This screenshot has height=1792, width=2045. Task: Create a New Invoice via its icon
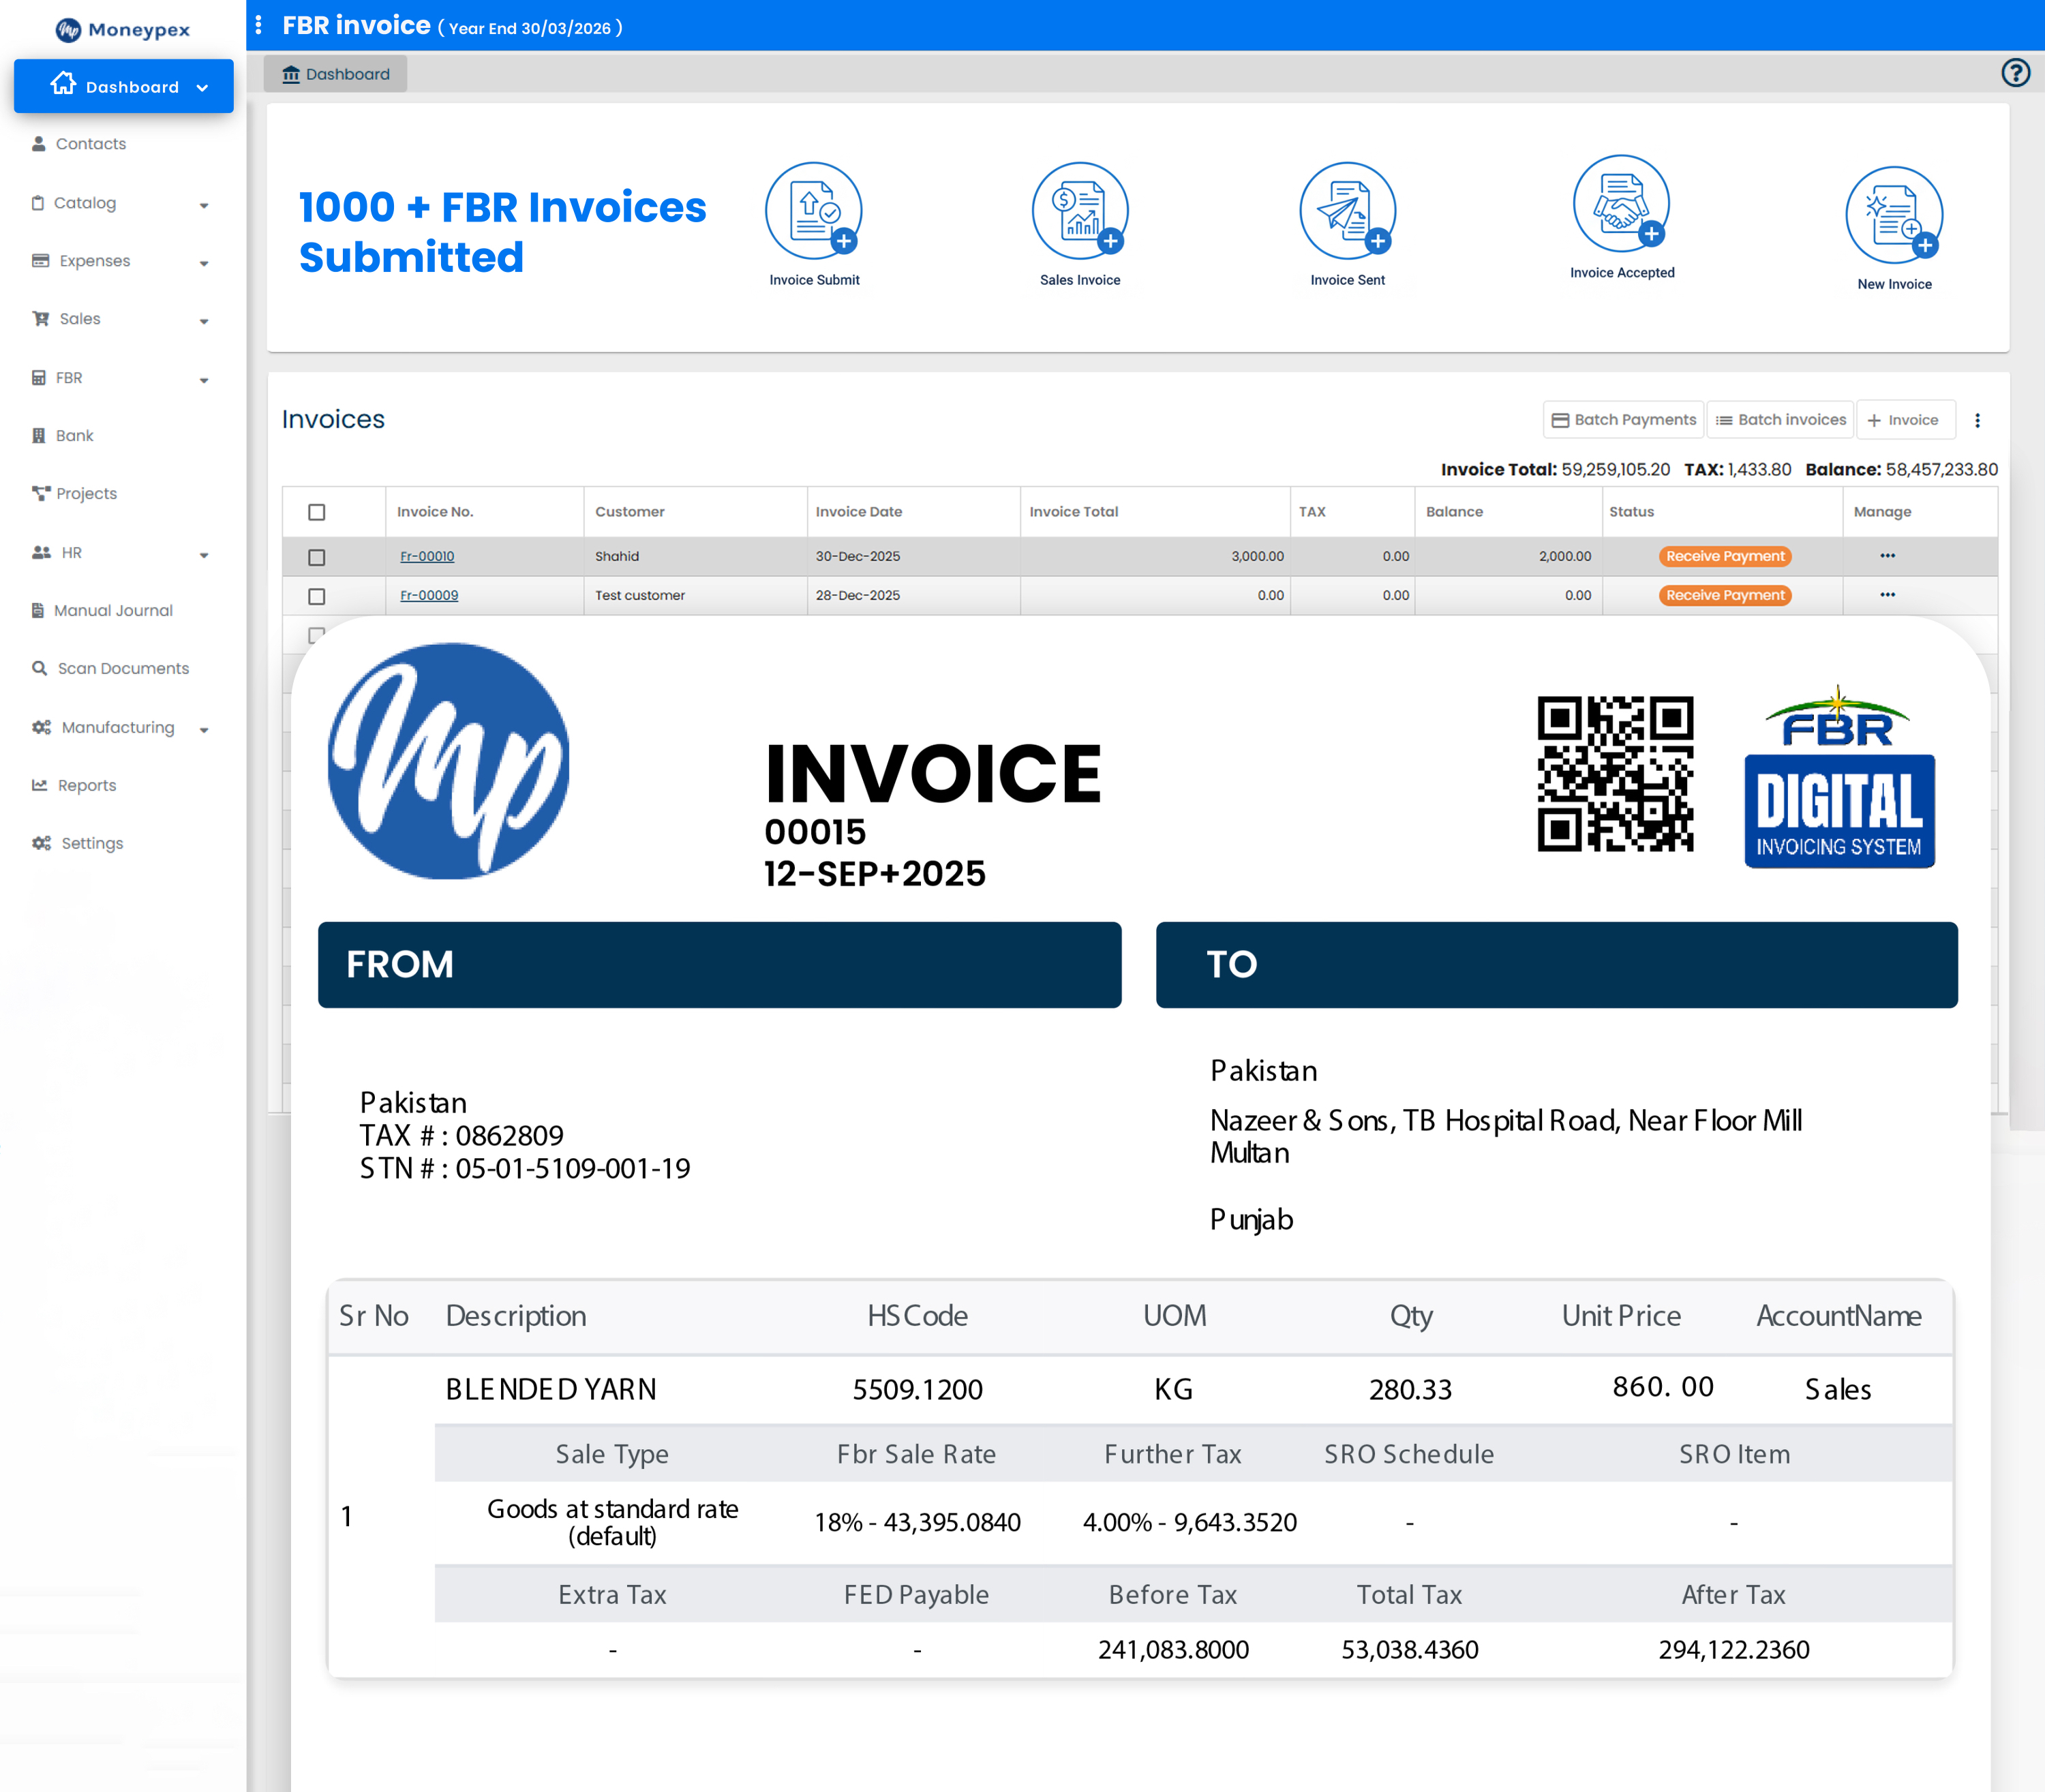point(1894,215)
